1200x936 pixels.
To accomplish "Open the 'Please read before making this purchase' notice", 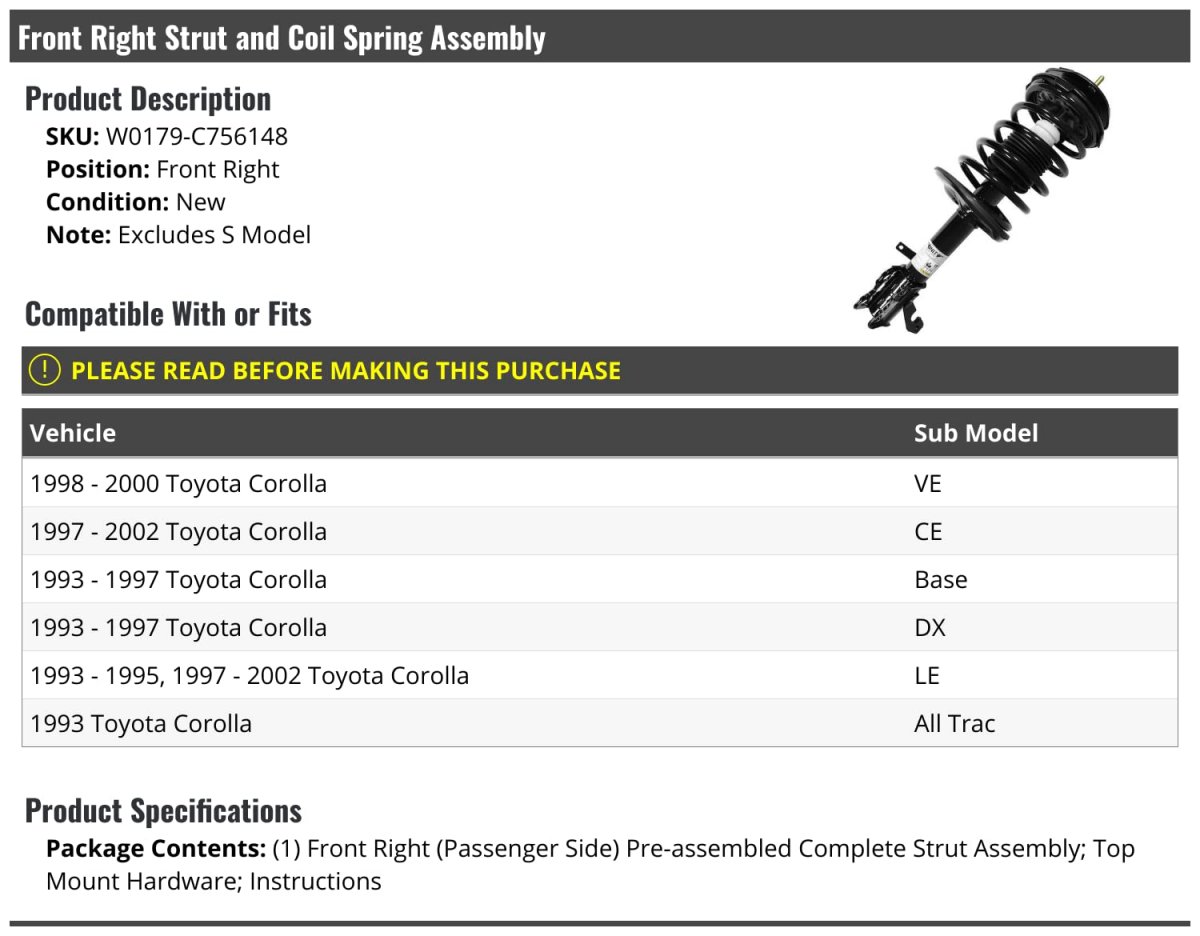I will (x=346, y=371).
